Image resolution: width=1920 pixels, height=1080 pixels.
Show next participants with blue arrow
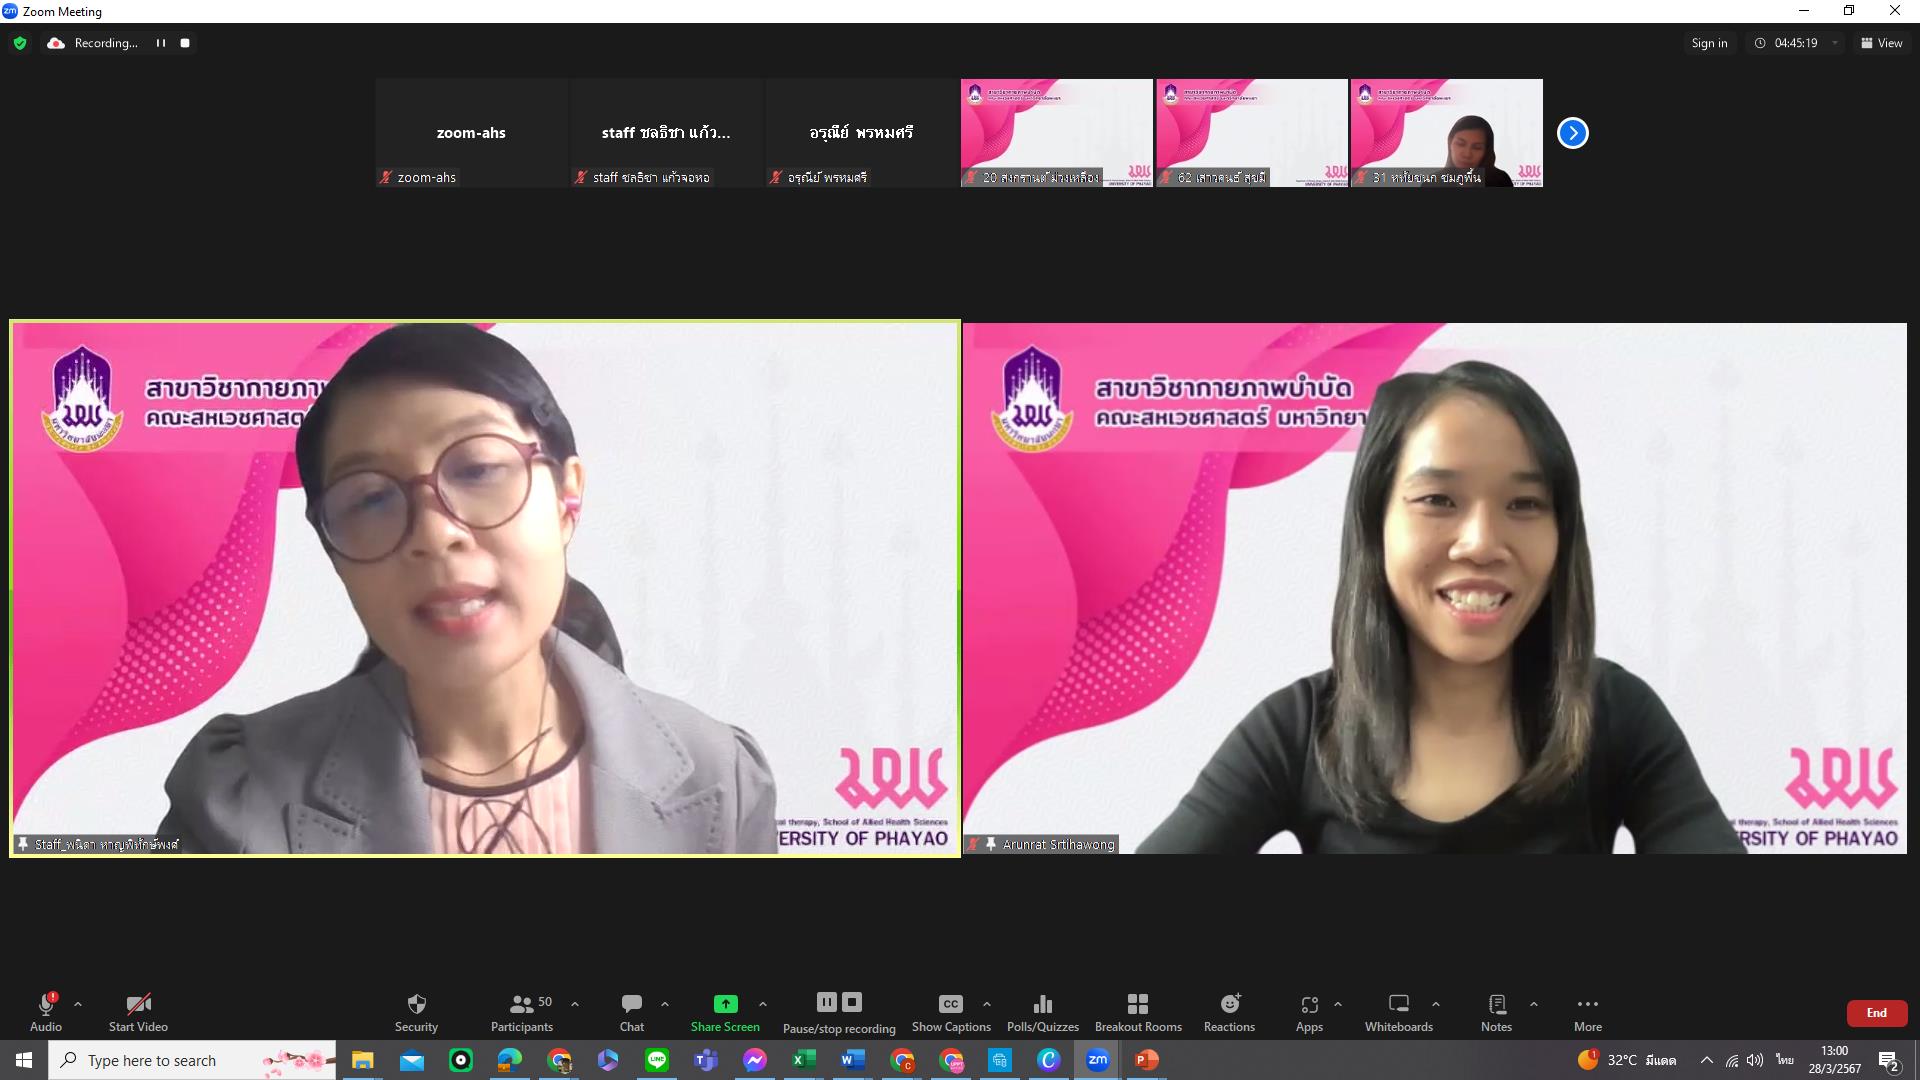1572,133
